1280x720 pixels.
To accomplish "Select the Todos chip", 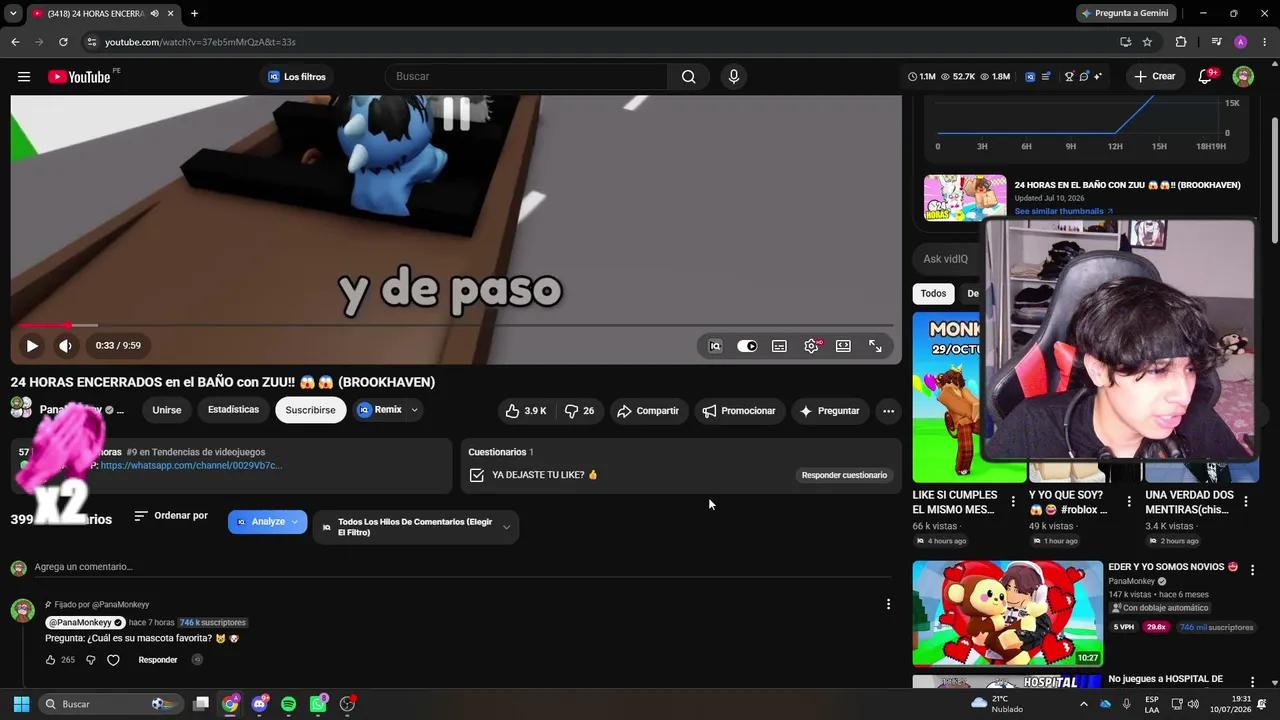I will (933, 294).
